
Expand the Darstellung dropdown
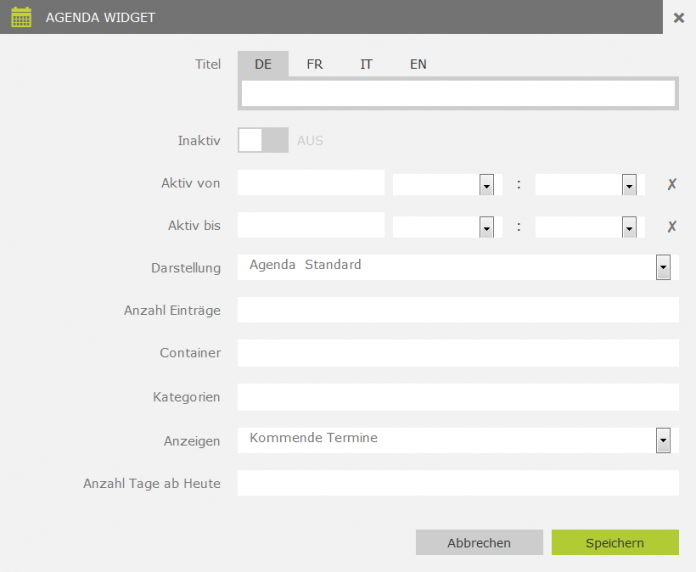click(663, 267)
